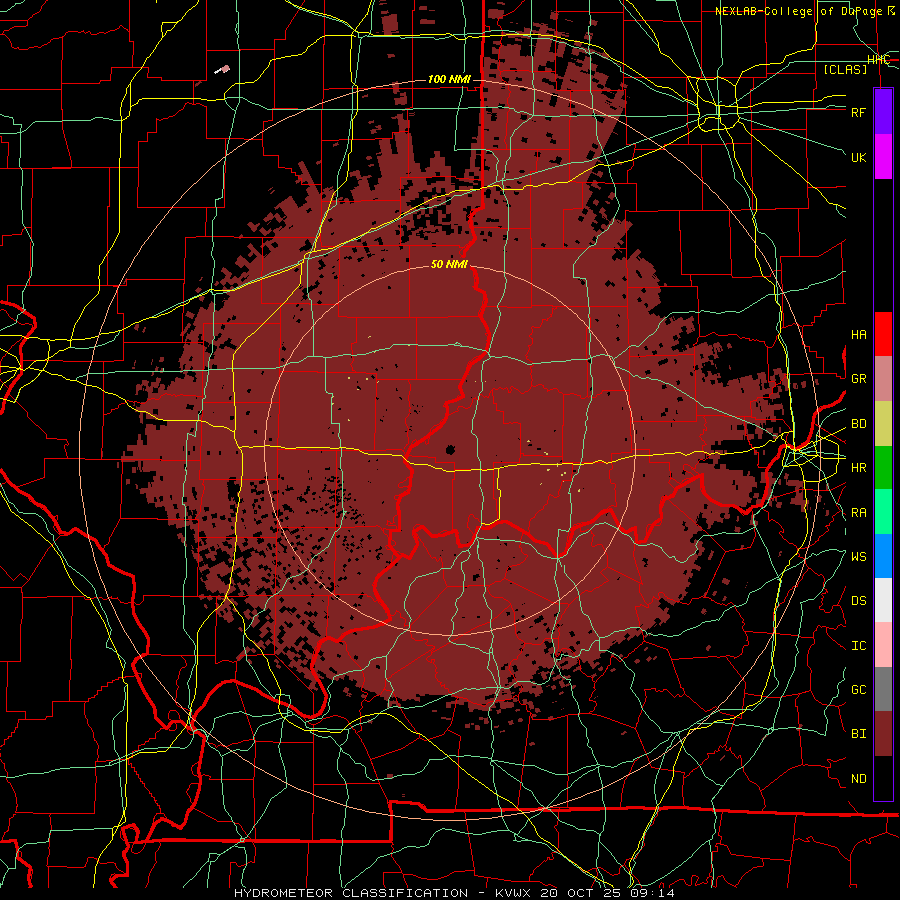Viewport: 900px width, 900px height.
Task: Click the 'RA' legend label
Action: [858, 513]
